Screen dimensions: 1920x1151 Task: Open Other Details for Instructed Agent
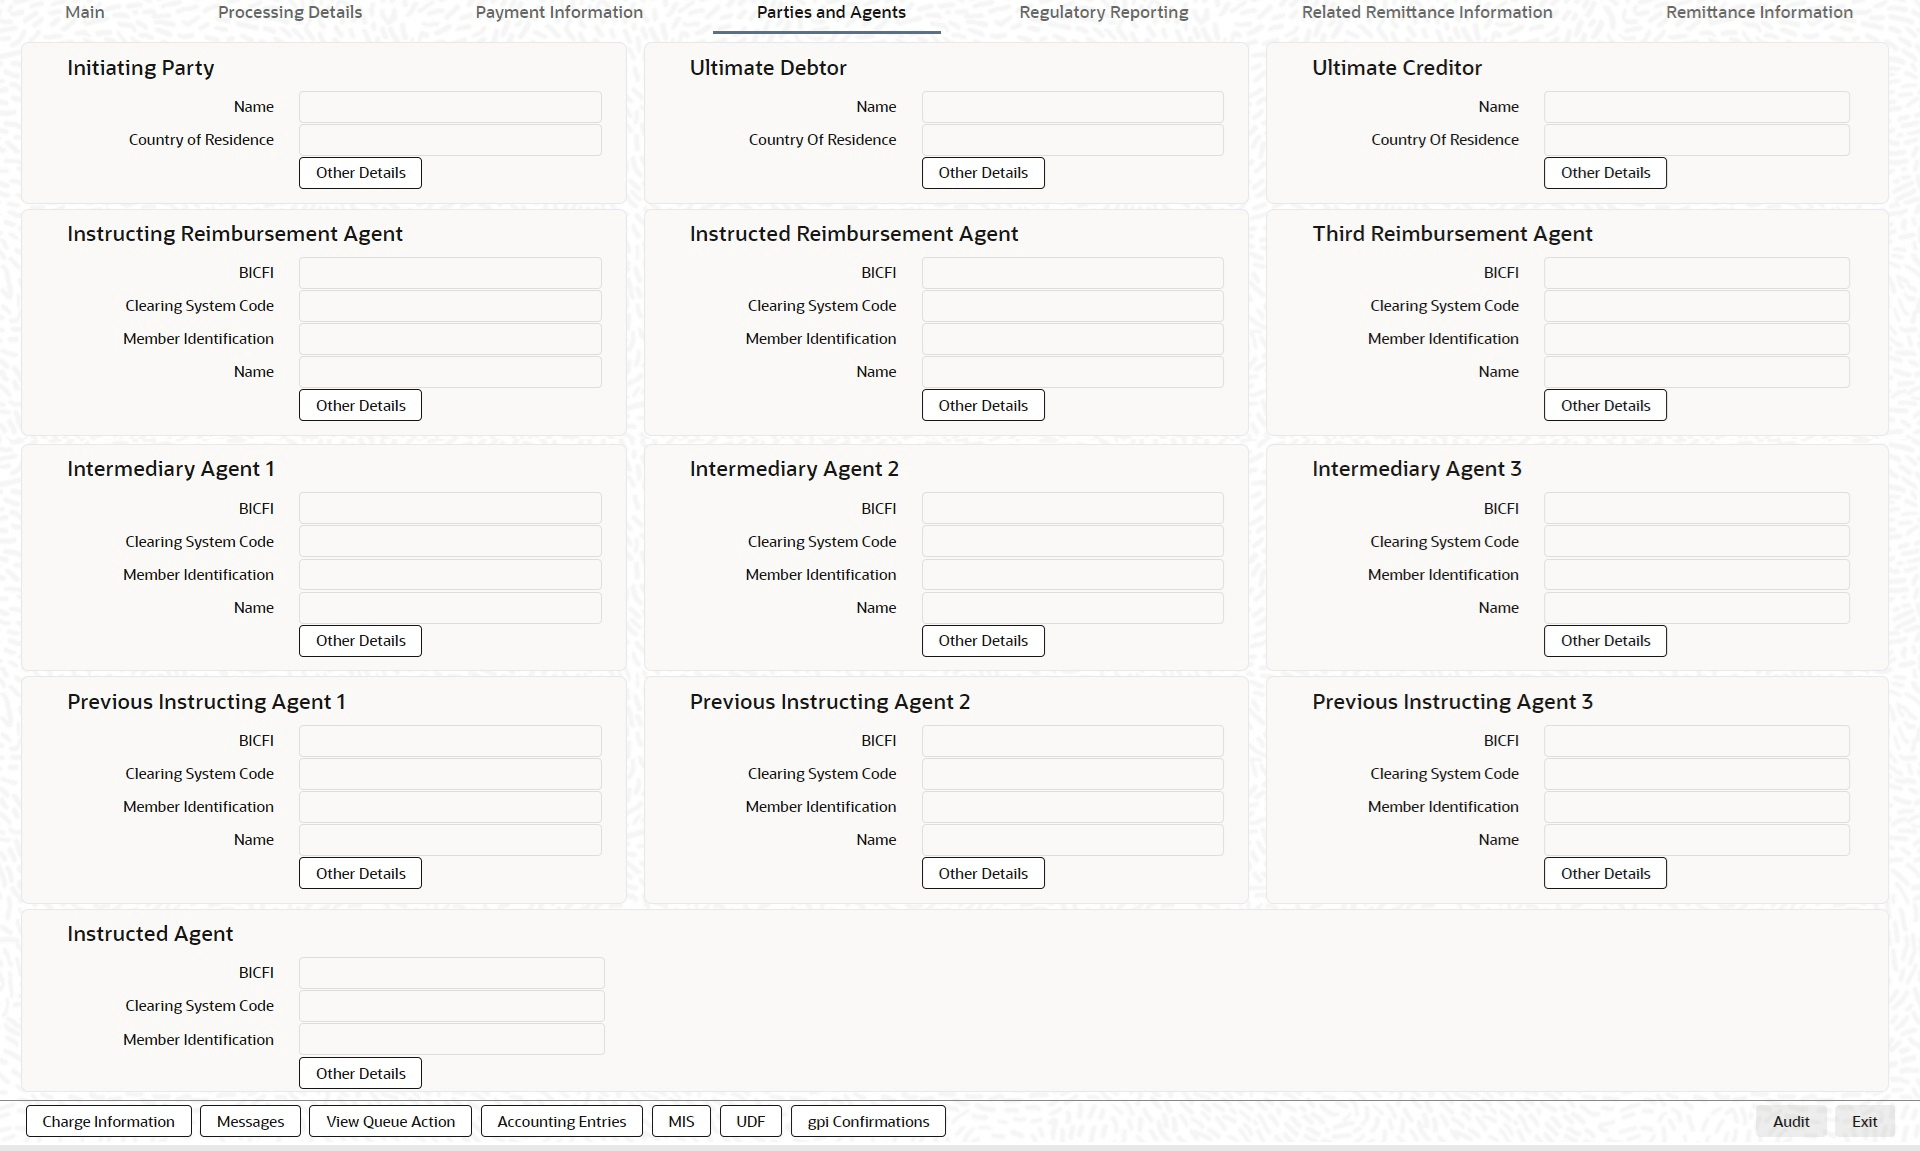tap(360, 1073)
